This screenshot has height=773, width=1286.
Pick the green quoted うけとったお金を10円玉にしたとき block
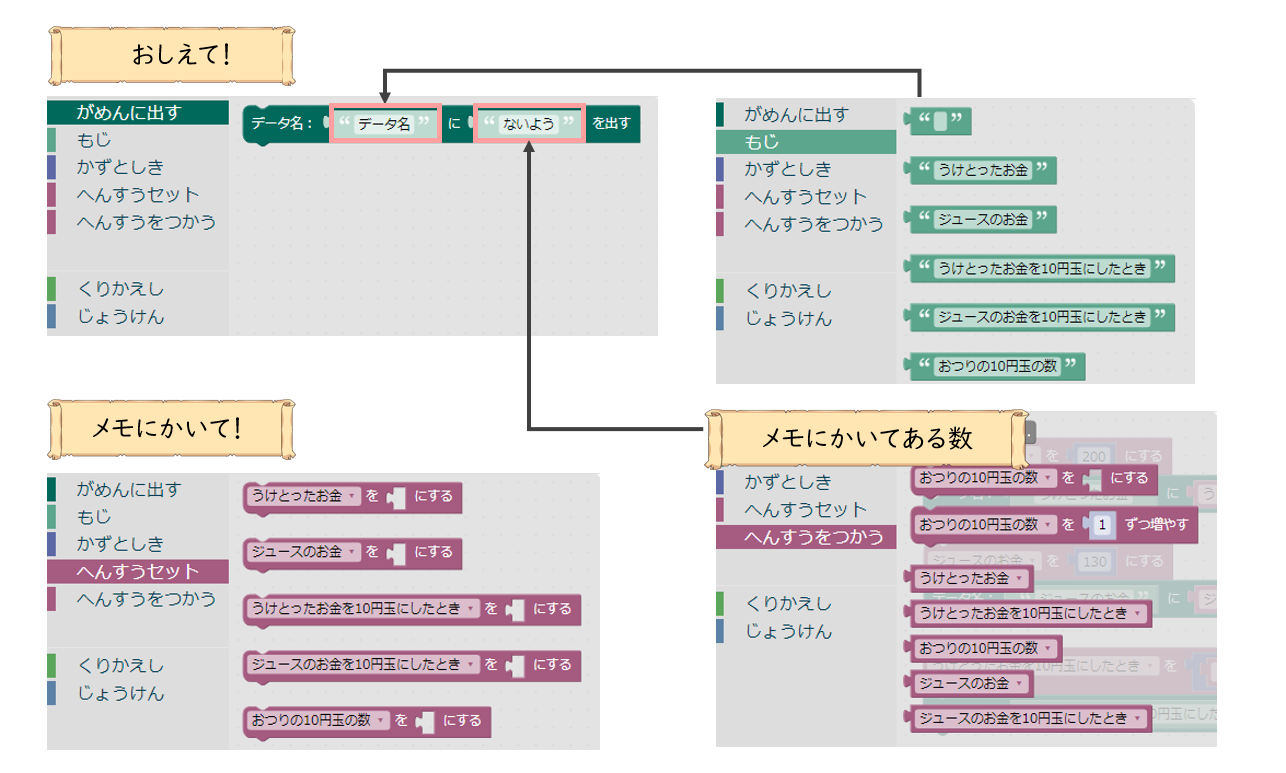[1040, 269]
